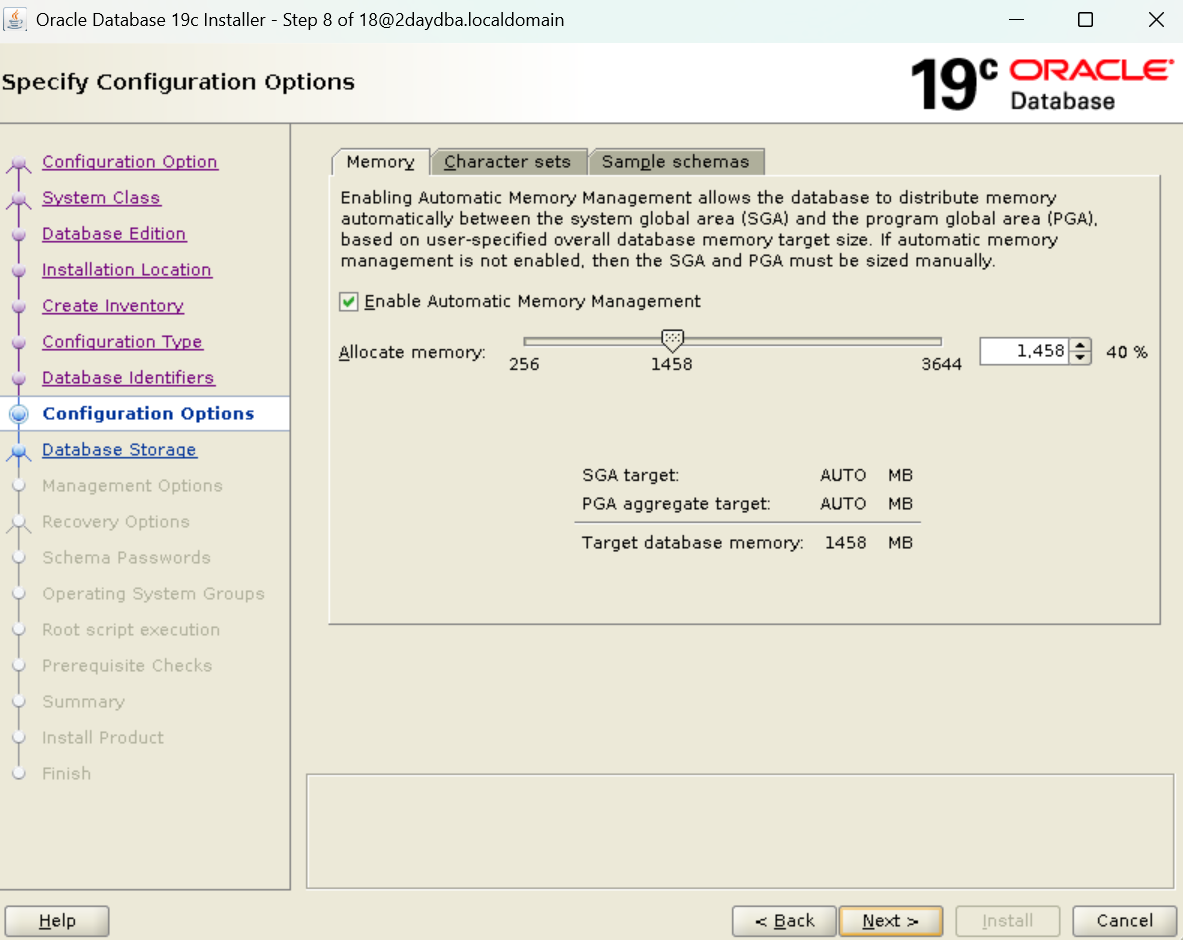The image size is (1183, 940).
Task: Open Create Inventory step link
Action: pyautogui.click(x=113, y=306)
